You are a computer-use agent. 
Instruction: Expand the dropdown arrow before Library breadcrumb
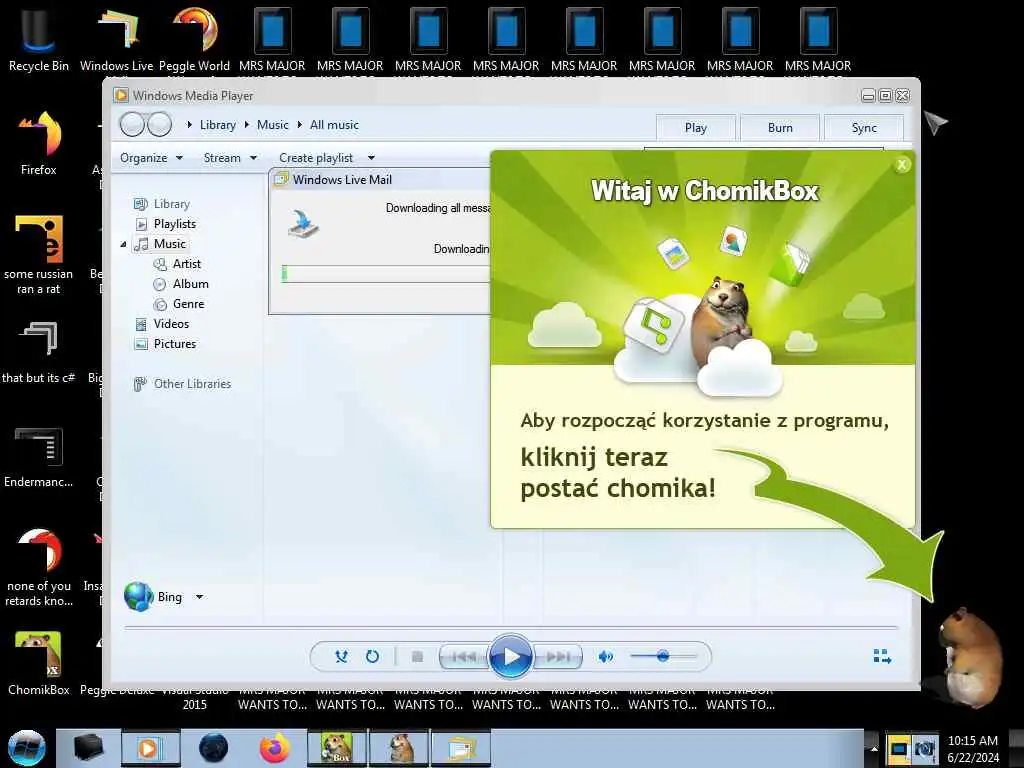[189, 125]
